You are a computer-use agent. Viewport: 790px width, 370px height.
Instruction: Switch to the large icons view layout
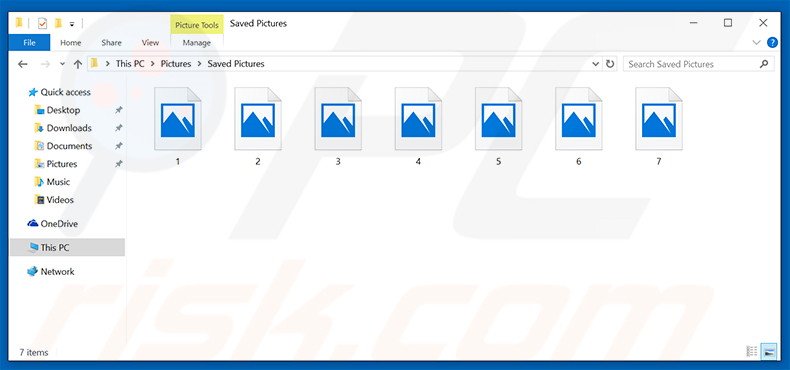click(x=768, y=351)
